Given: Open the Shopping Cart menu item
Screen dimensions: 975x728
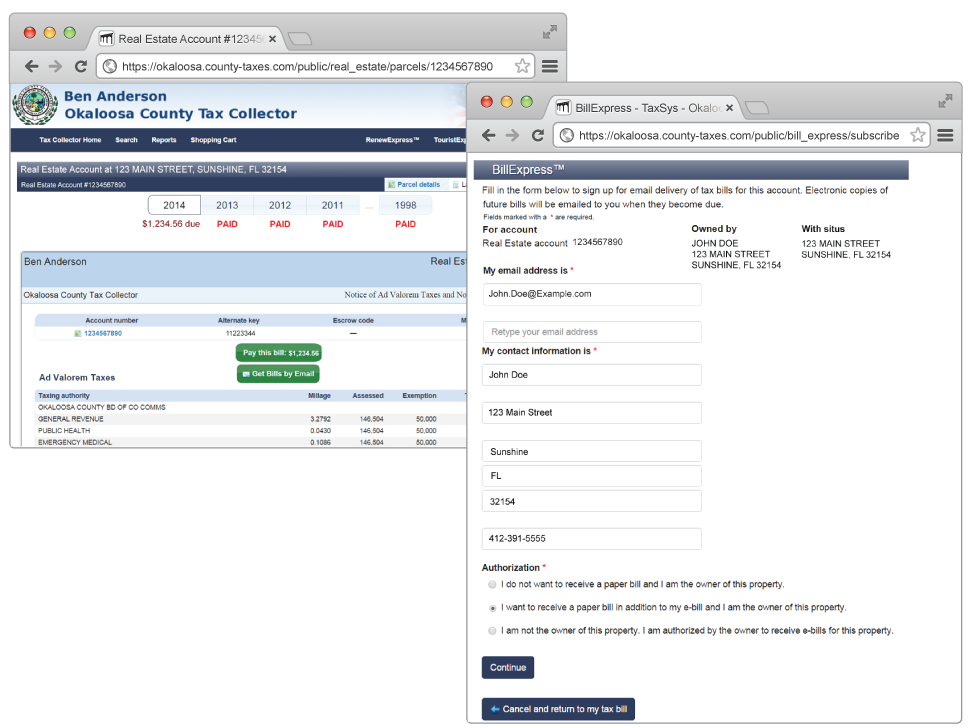Looking at the screenshot, I should [213, 140].
